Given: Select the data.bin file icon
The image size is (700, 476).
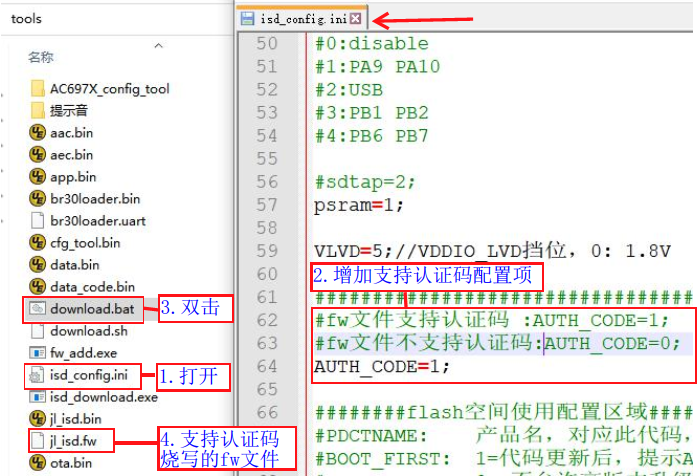Looking at the screenshot, I should [x=38, y=264].
